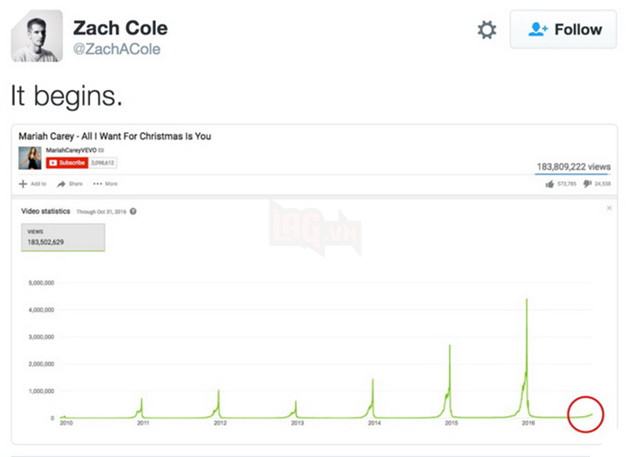Open the @ZachACole handle link
The height and width of the screenshot is (457, 630).
tap(117, 50)
